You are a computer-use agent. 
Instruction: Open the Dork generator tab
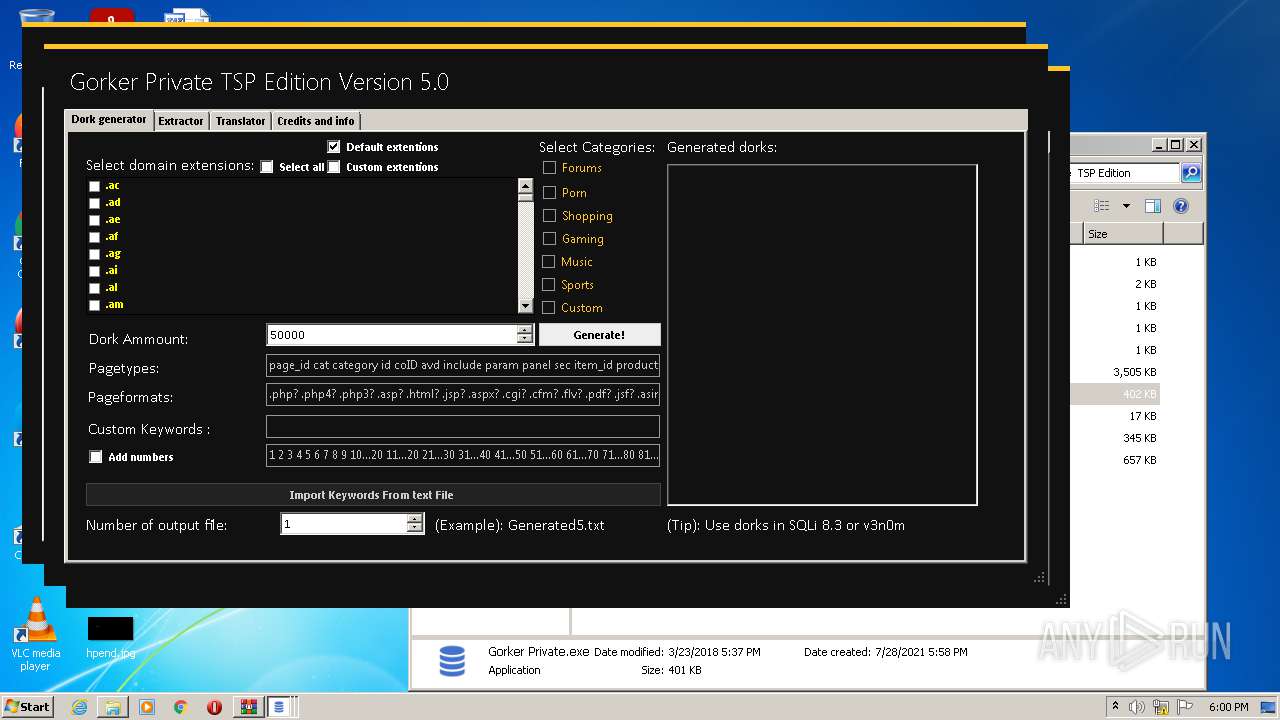tap(109, 120)
